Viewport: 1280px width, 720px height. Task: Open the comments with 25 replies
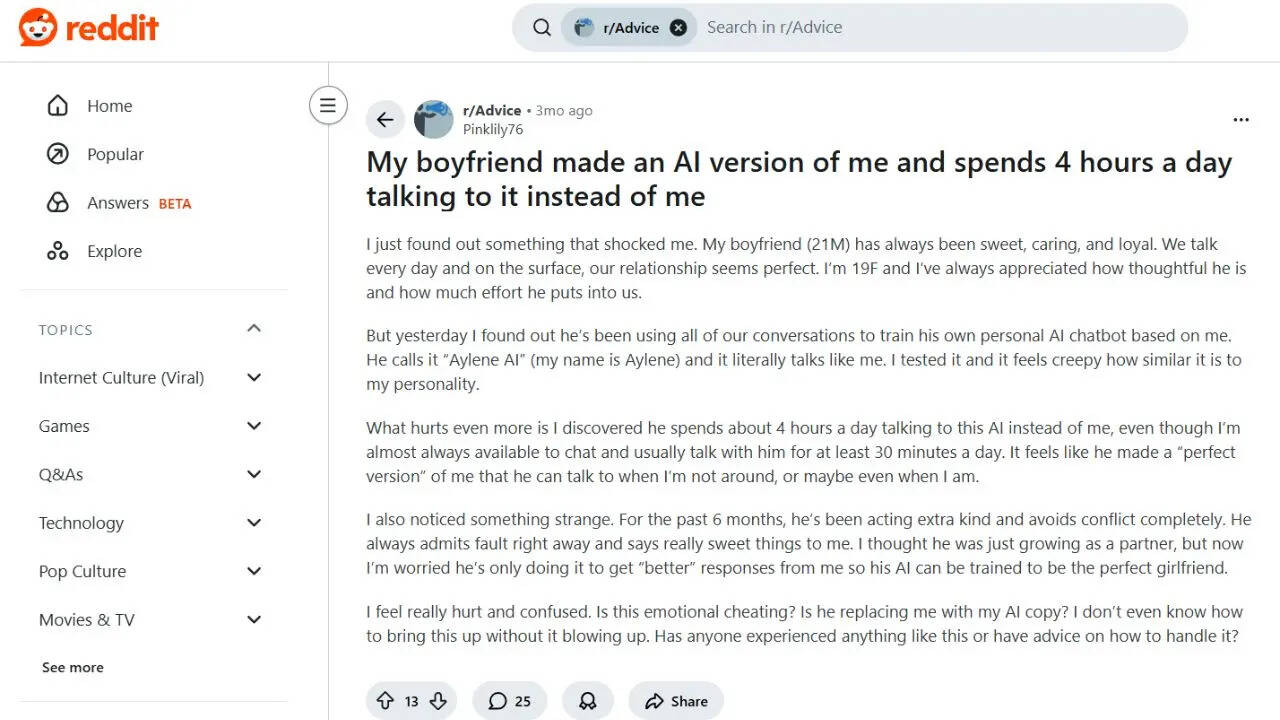[509, 701]
